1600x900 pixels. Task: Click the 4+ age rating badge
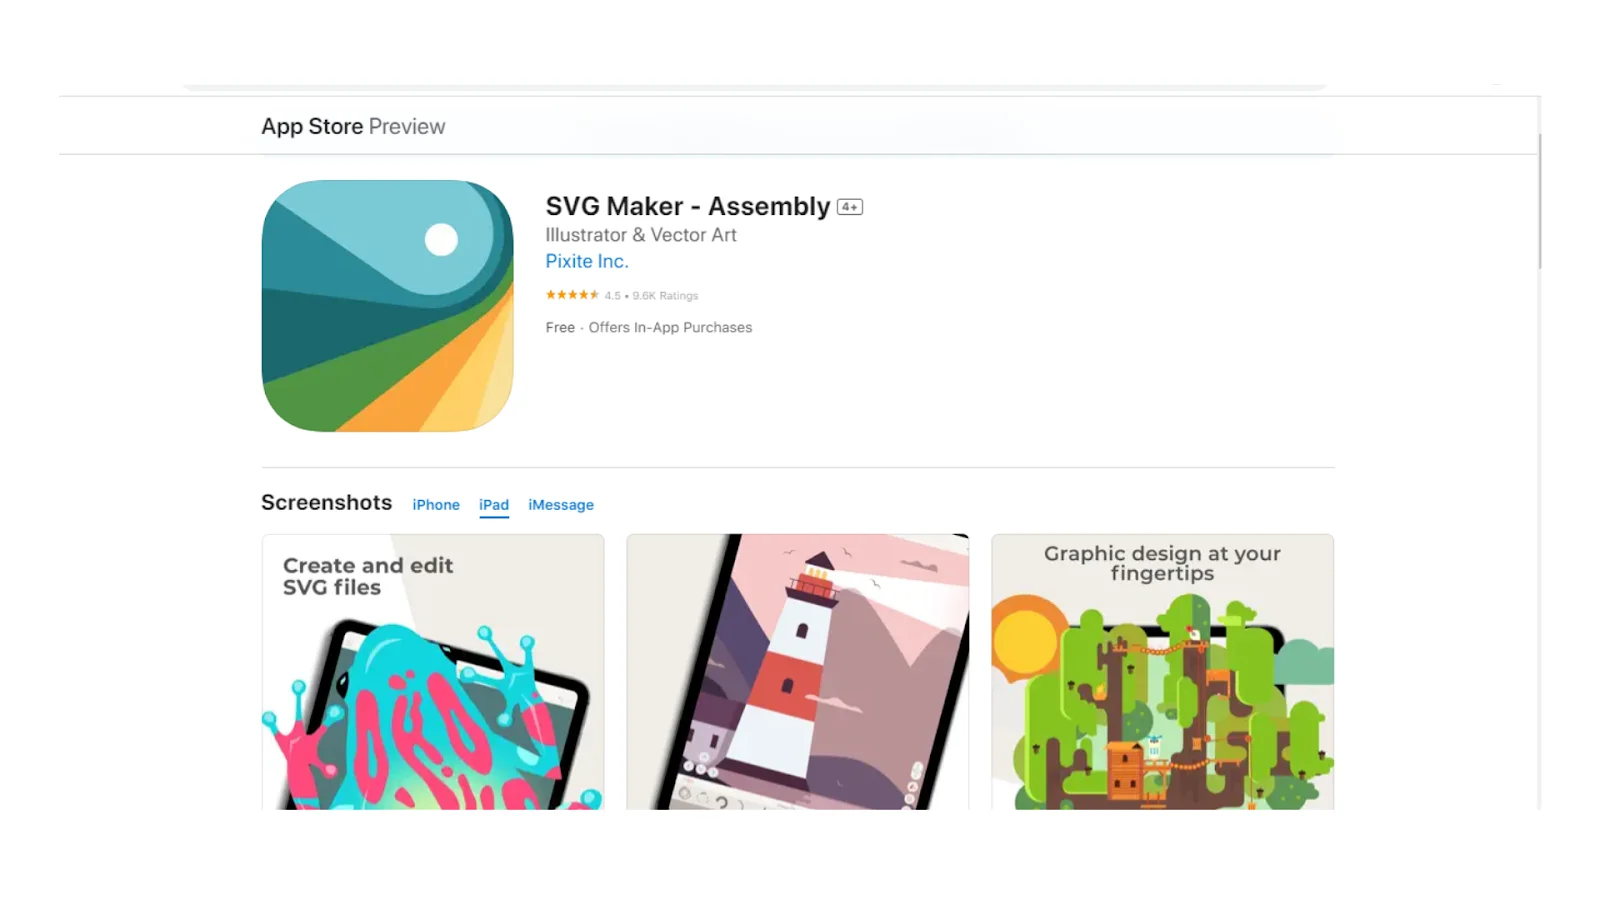(x=850, y=207)
